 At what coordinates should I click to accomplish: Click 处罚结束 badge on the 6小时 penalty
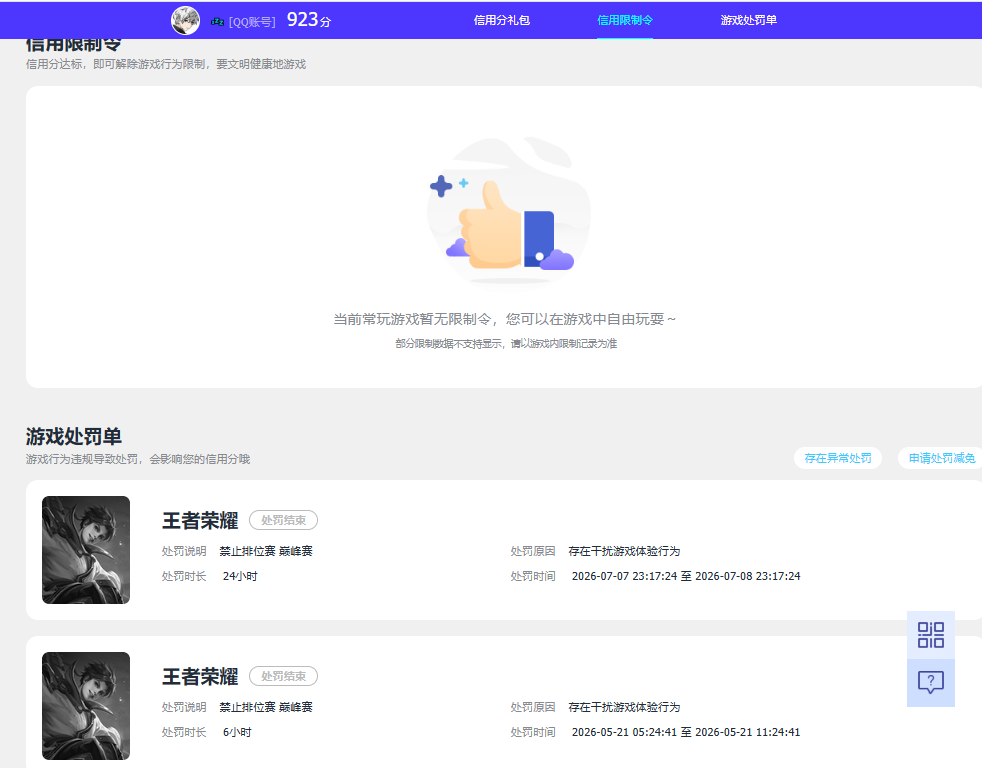coord(284,676)
